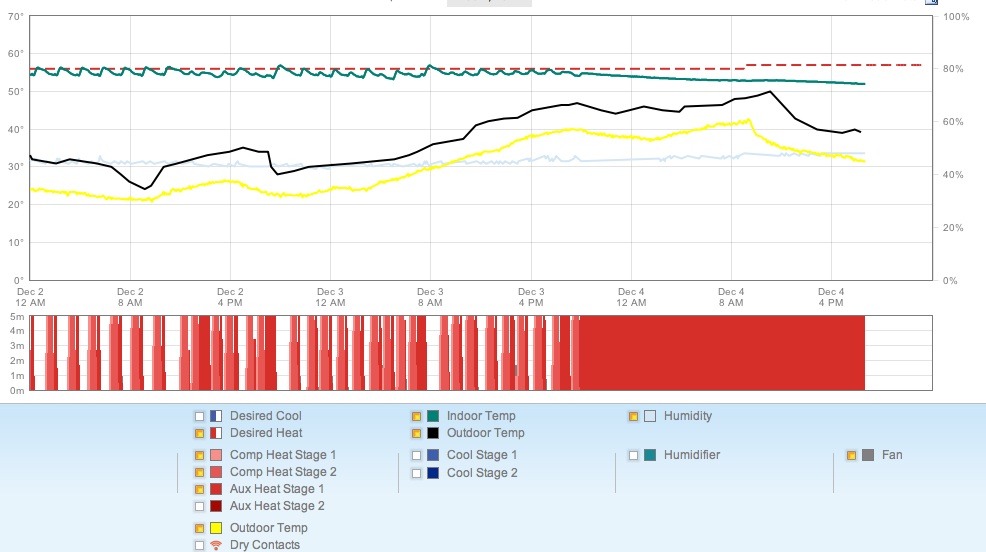
Task: Click the 'Cool Stage 2' label
Action: [x=482, y=473]
